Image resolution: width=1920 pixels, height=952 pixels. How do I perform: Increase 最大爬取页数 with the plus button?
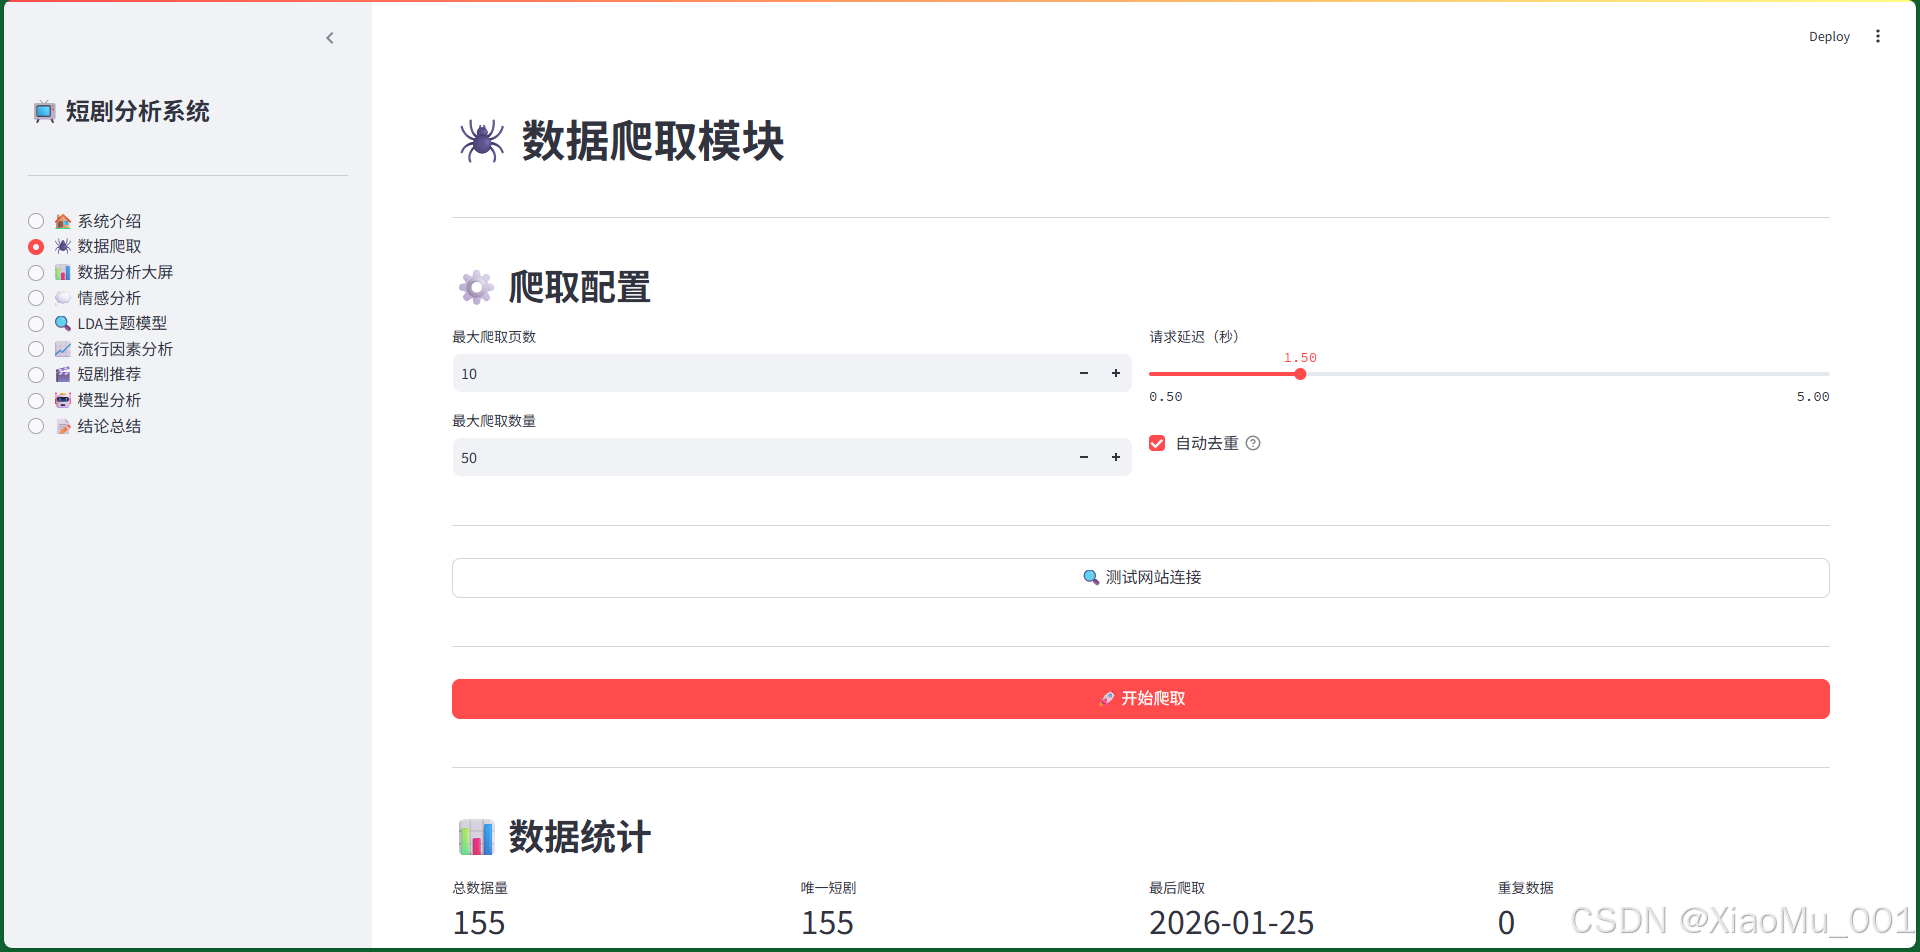coord(1116,373)
